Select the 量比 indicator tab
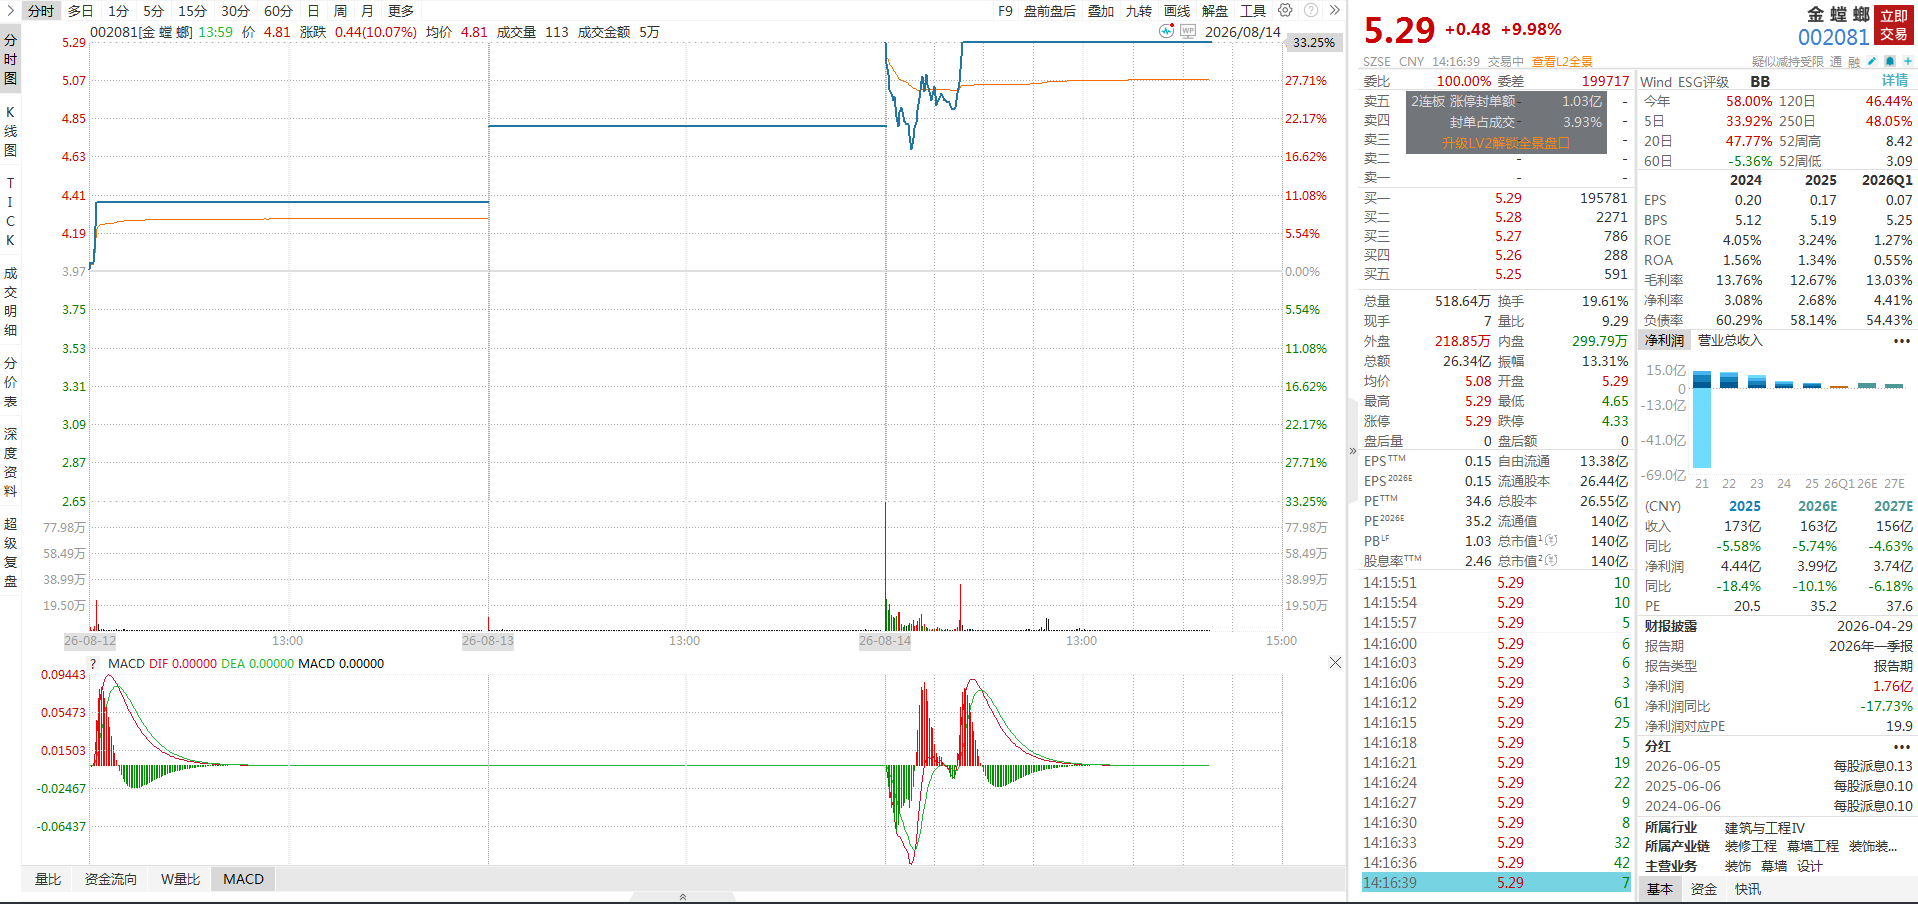This screenshot has width=1918, height=904. point(48,879)
